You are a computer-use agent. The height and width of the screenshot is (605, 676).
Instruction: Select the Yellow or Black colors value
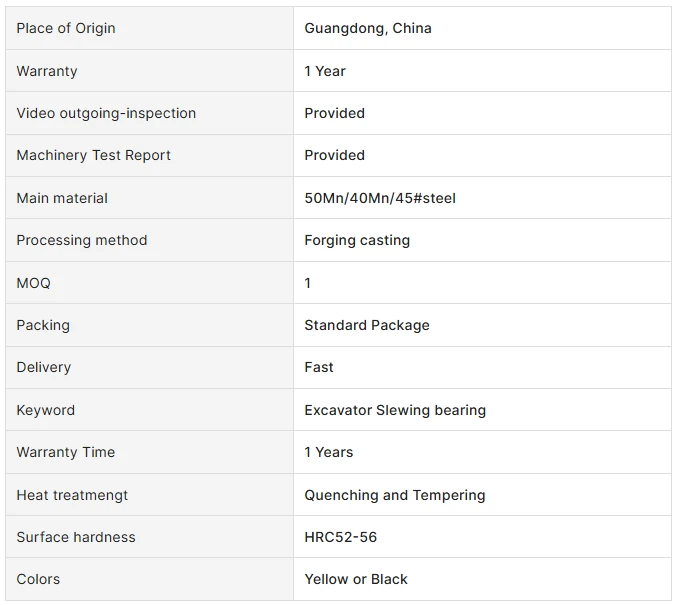(x=356, y=579)
